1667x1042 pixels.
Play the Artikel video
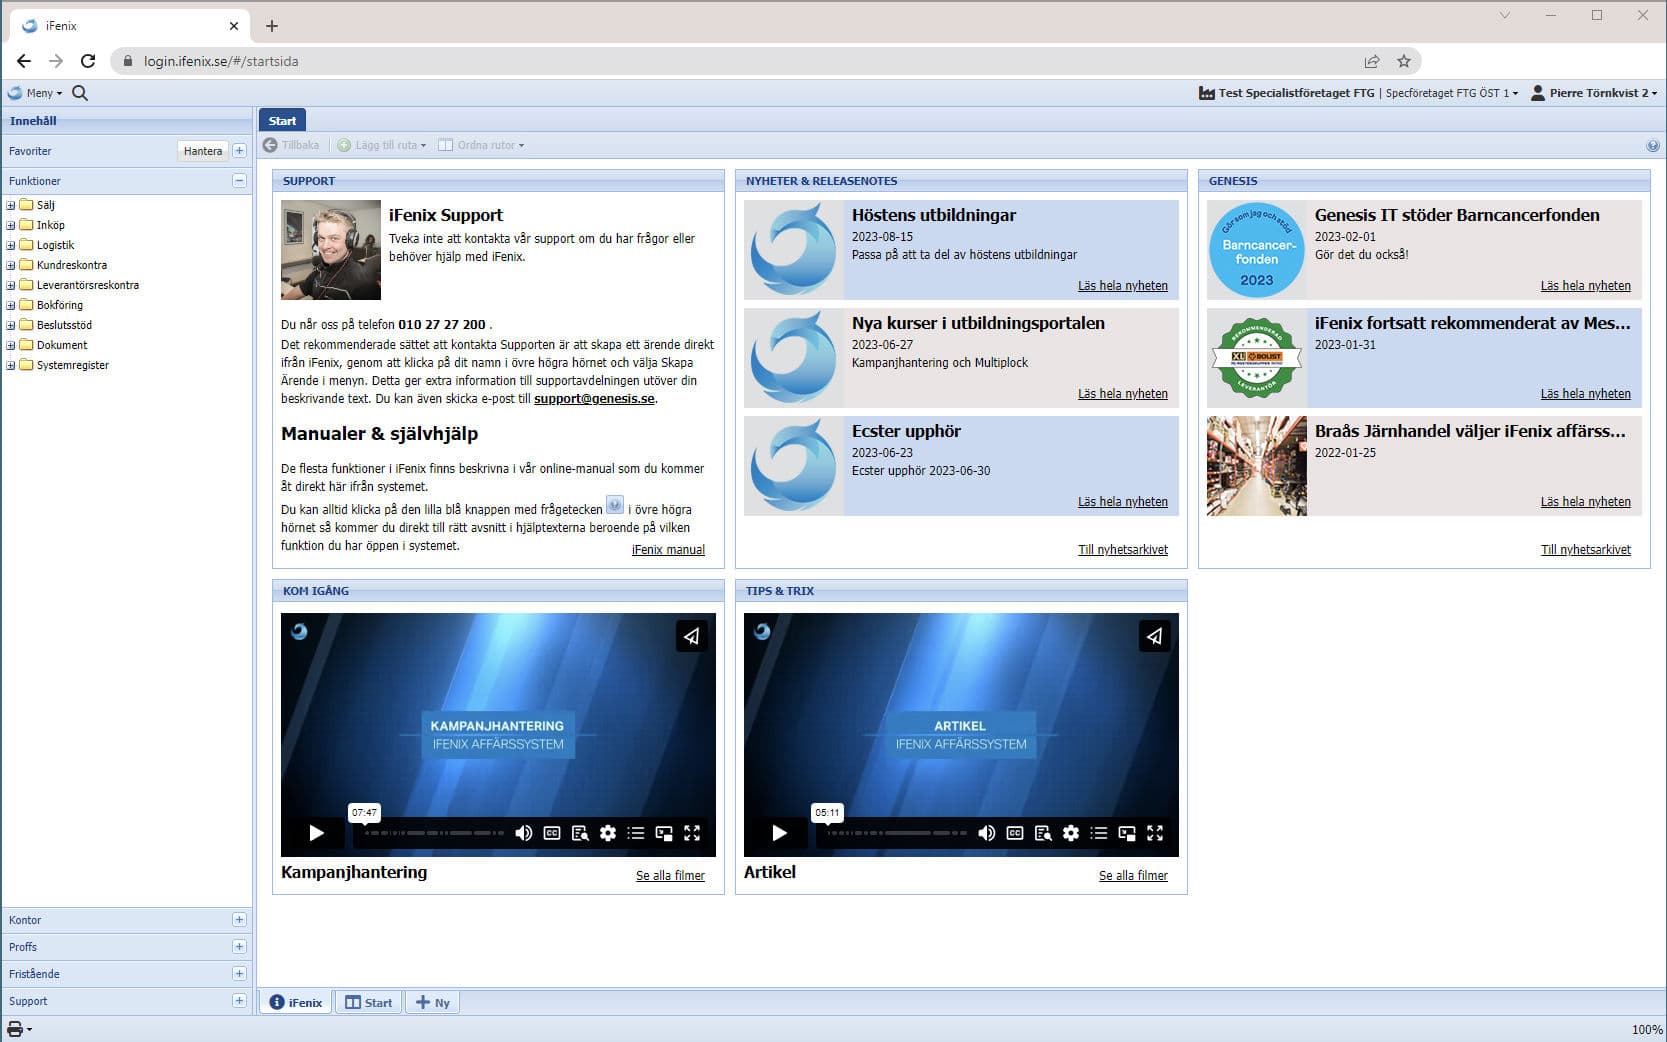click(779, 833)
